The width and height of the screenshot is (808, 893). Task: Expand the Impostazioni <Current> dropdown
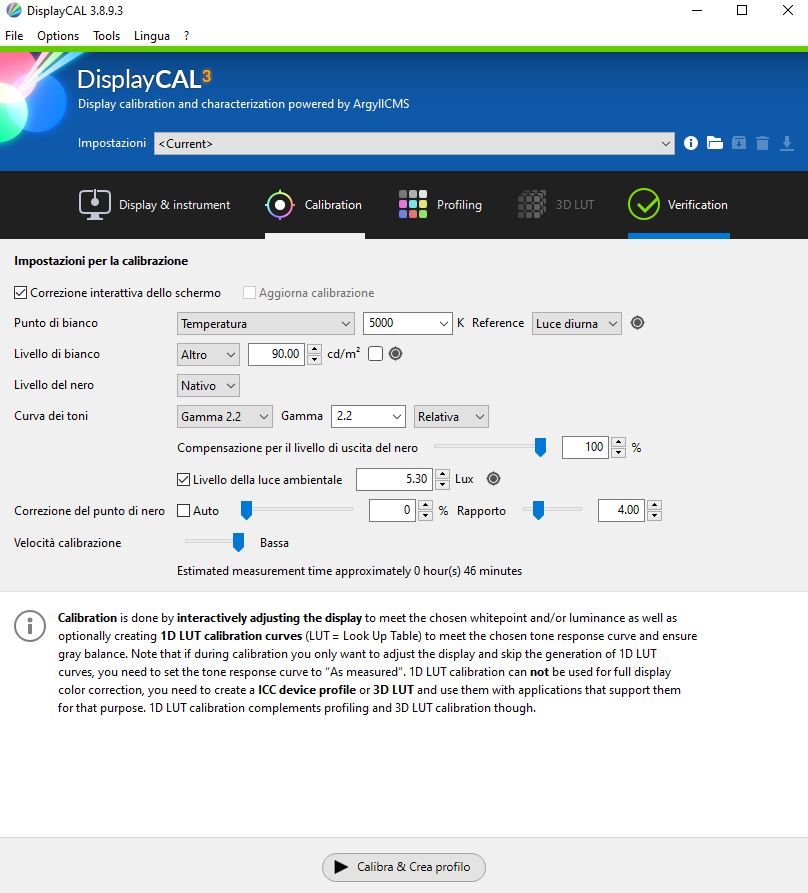(x=414, y=144)
